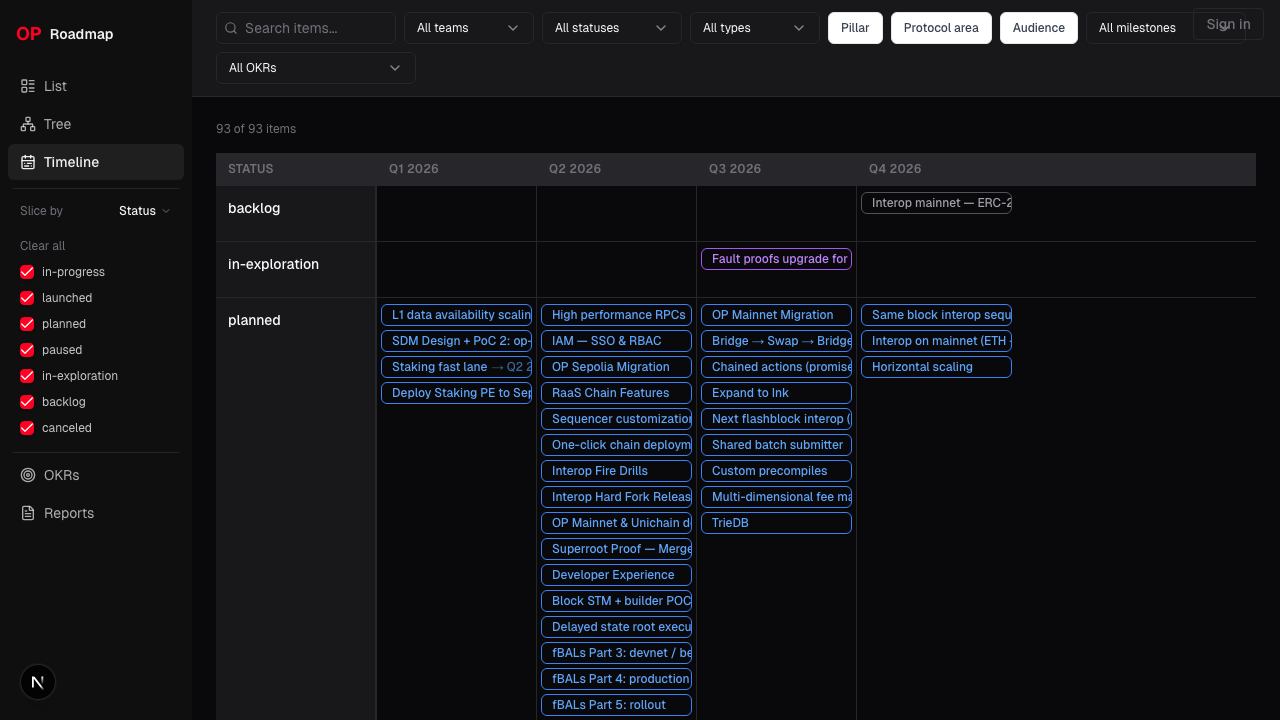Image resolution: width=1280 pixels, height=720 pixels.
Task: Click the search magnifier icon
Action: tap(232, 28)
